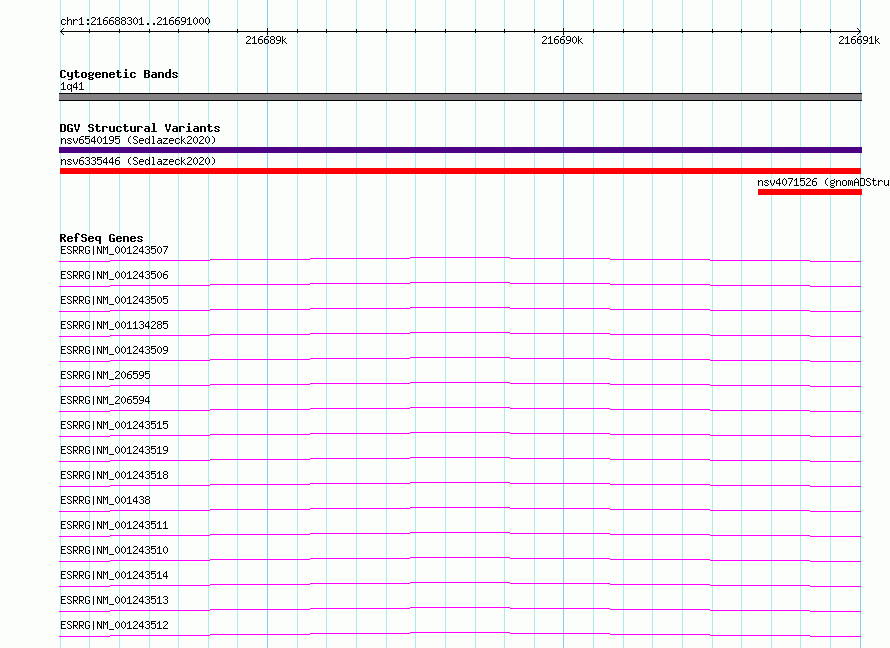The width and height of the screenshot is (890, 648).
Task: Open transcript ESRRG|NM_001243511
Action: (114, 525)
